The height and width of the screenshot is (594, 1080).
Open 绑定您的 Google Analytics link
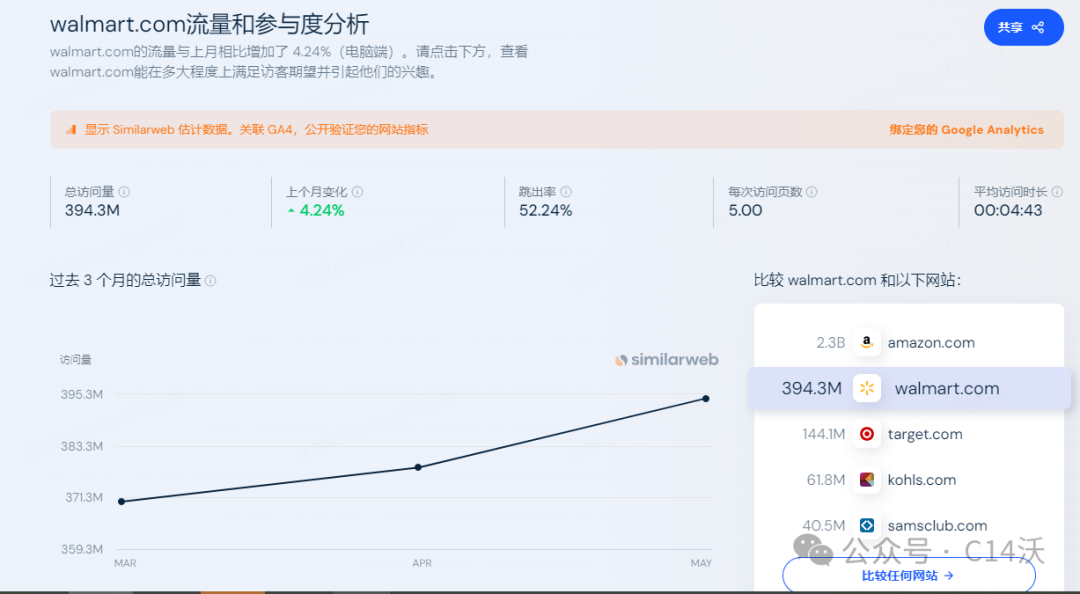(966, 130)
